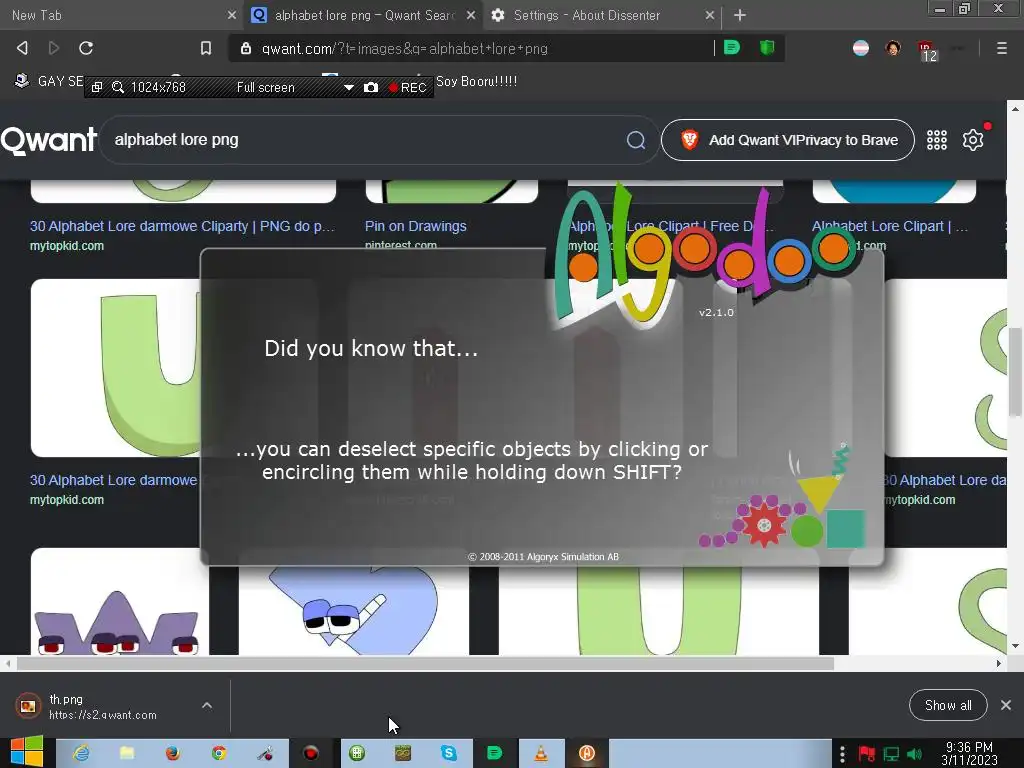Click the blue letter with sunglasses thumbnail
Screen dimensions: 1024x768
click(x=353, y=611)
